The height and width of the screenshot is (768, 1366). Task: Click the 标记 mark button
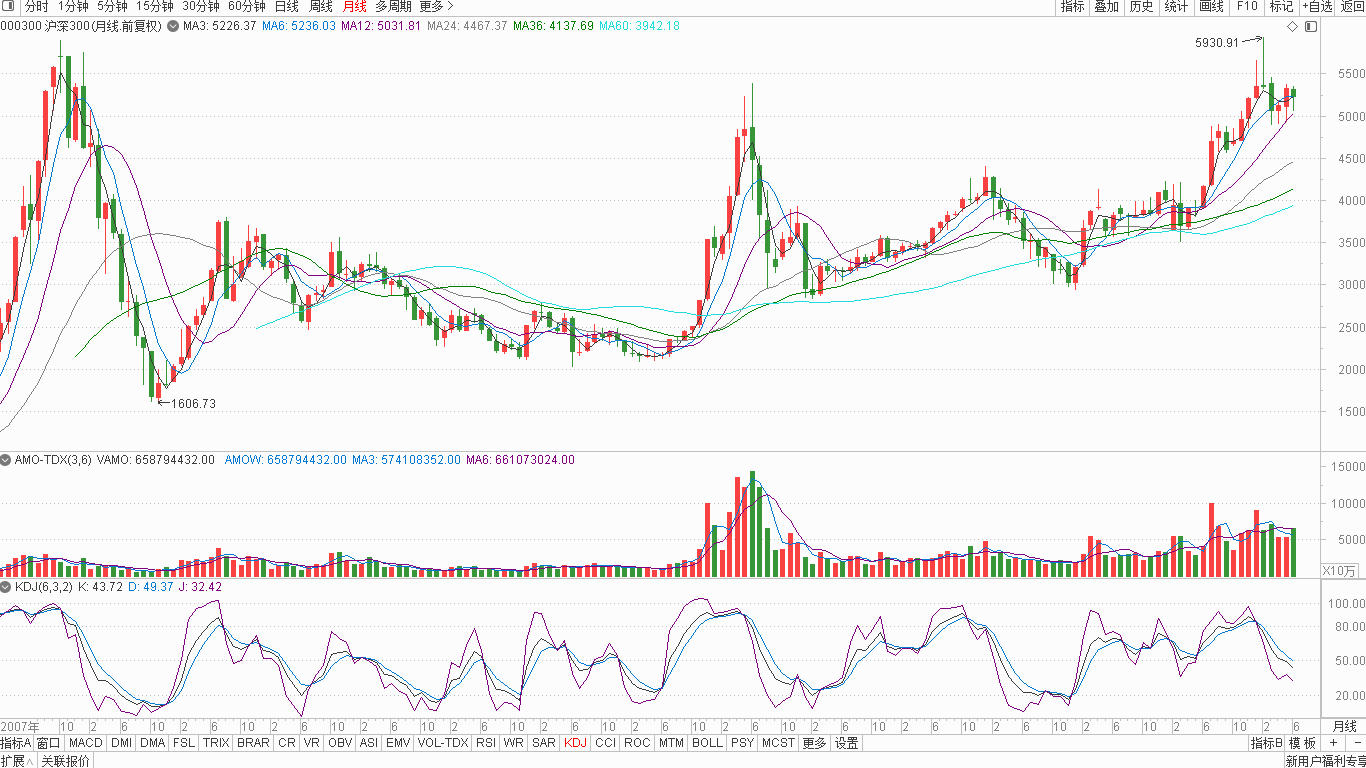pyautogui.click(x=1281, y=6)
